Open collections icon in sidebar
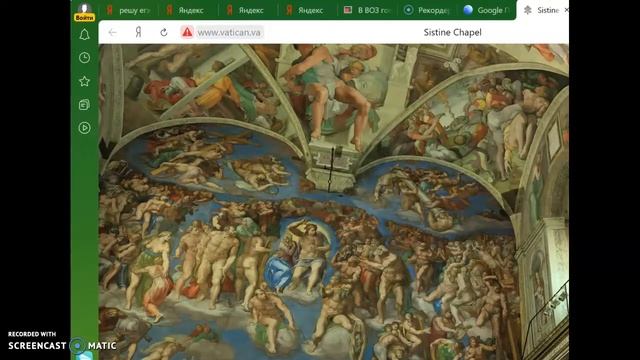The width and height of the screenshot is (640, 360). point(84,104)
